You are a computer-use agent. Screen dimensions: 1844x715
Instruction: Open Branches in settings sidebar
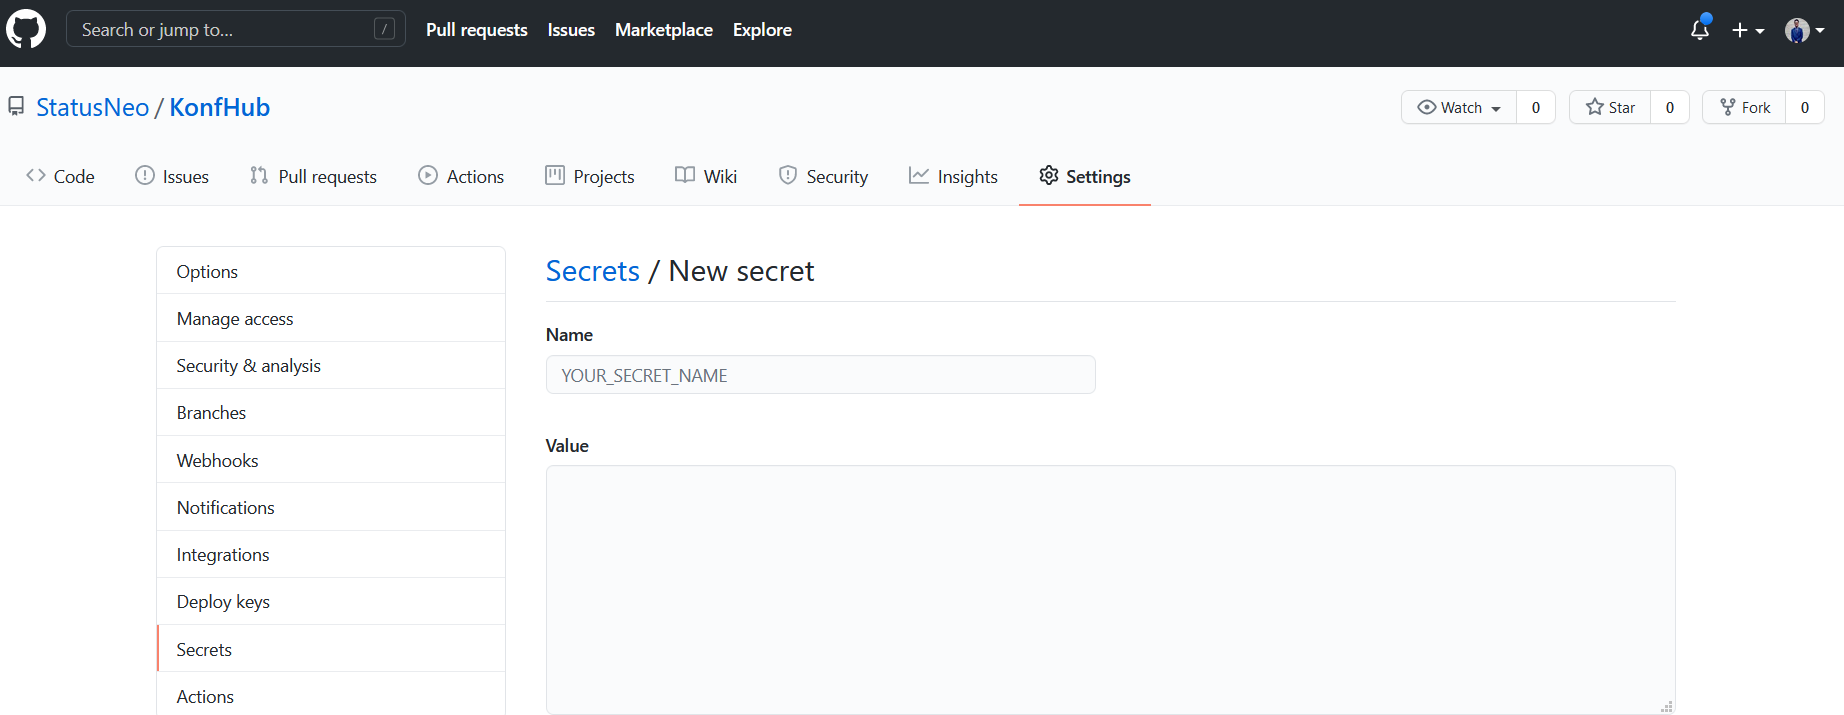click(331, 412)
